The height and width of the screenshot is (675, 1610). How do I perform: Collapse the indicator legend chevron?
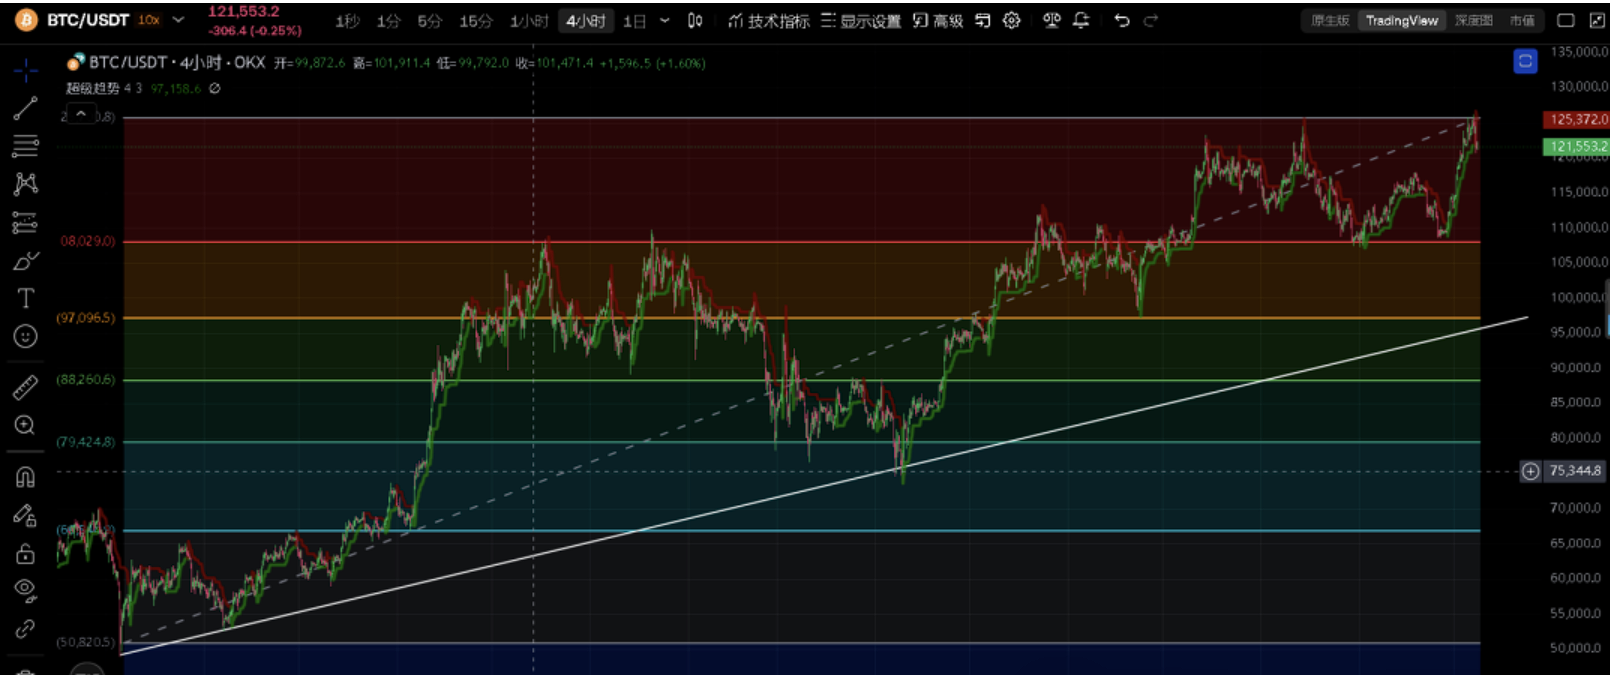[82, 114]
